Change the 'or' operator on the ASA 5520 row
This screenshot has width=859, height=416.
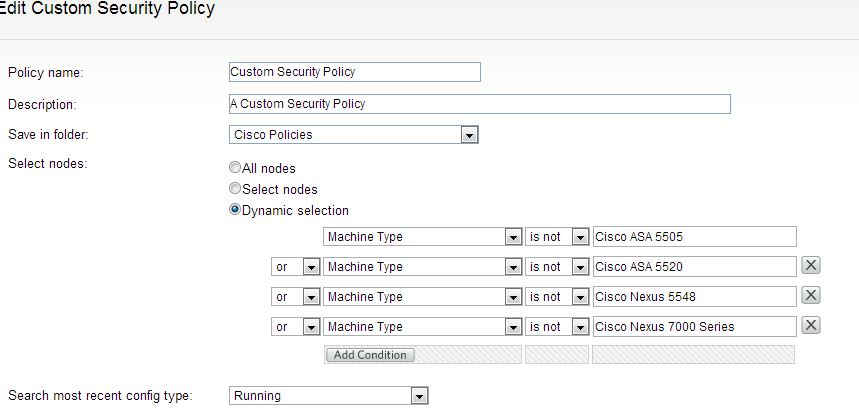pos(310,267)
